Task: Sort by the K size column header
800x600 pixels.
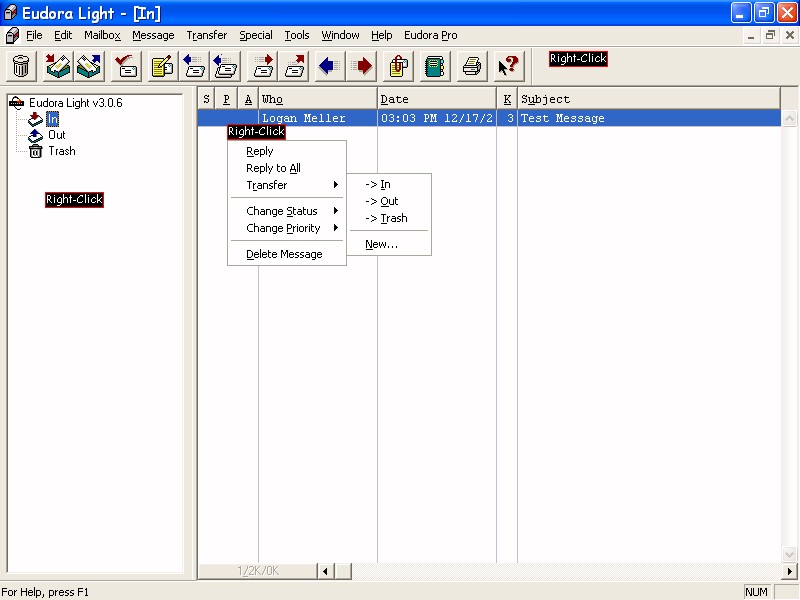Action: tap(507, 99)
